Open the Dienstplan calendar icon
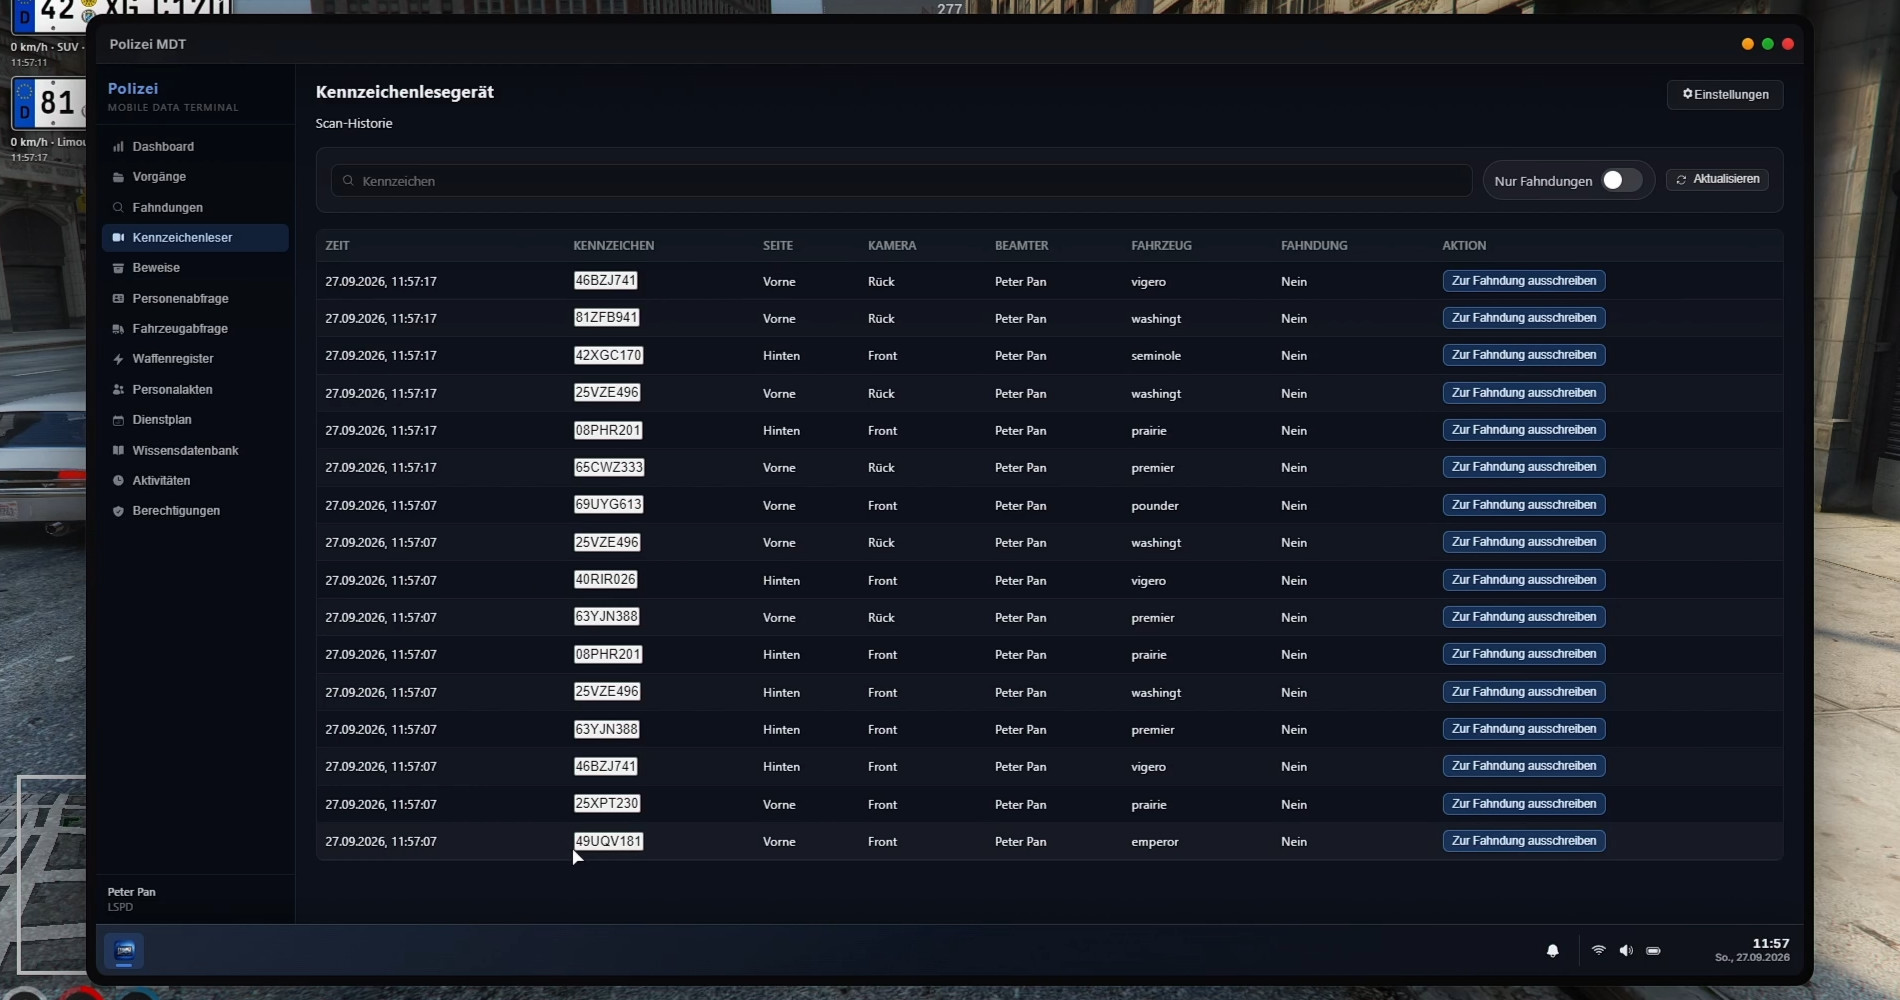 click(x=118, y=420)
